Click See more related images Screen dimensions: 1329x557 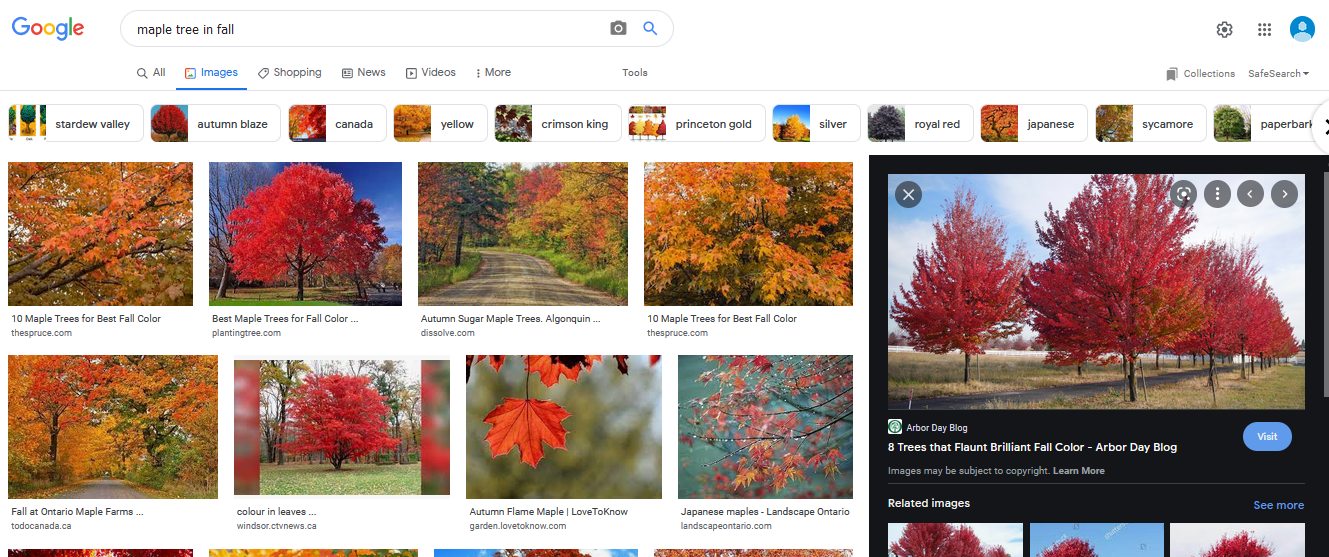(x=1279, y=505)
